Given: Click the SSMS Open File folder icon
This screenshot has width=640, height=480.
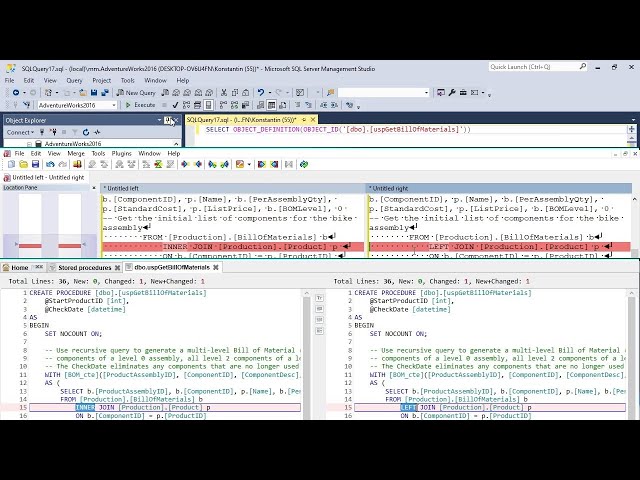Looking at the screenshot, I should coord(83,93).
